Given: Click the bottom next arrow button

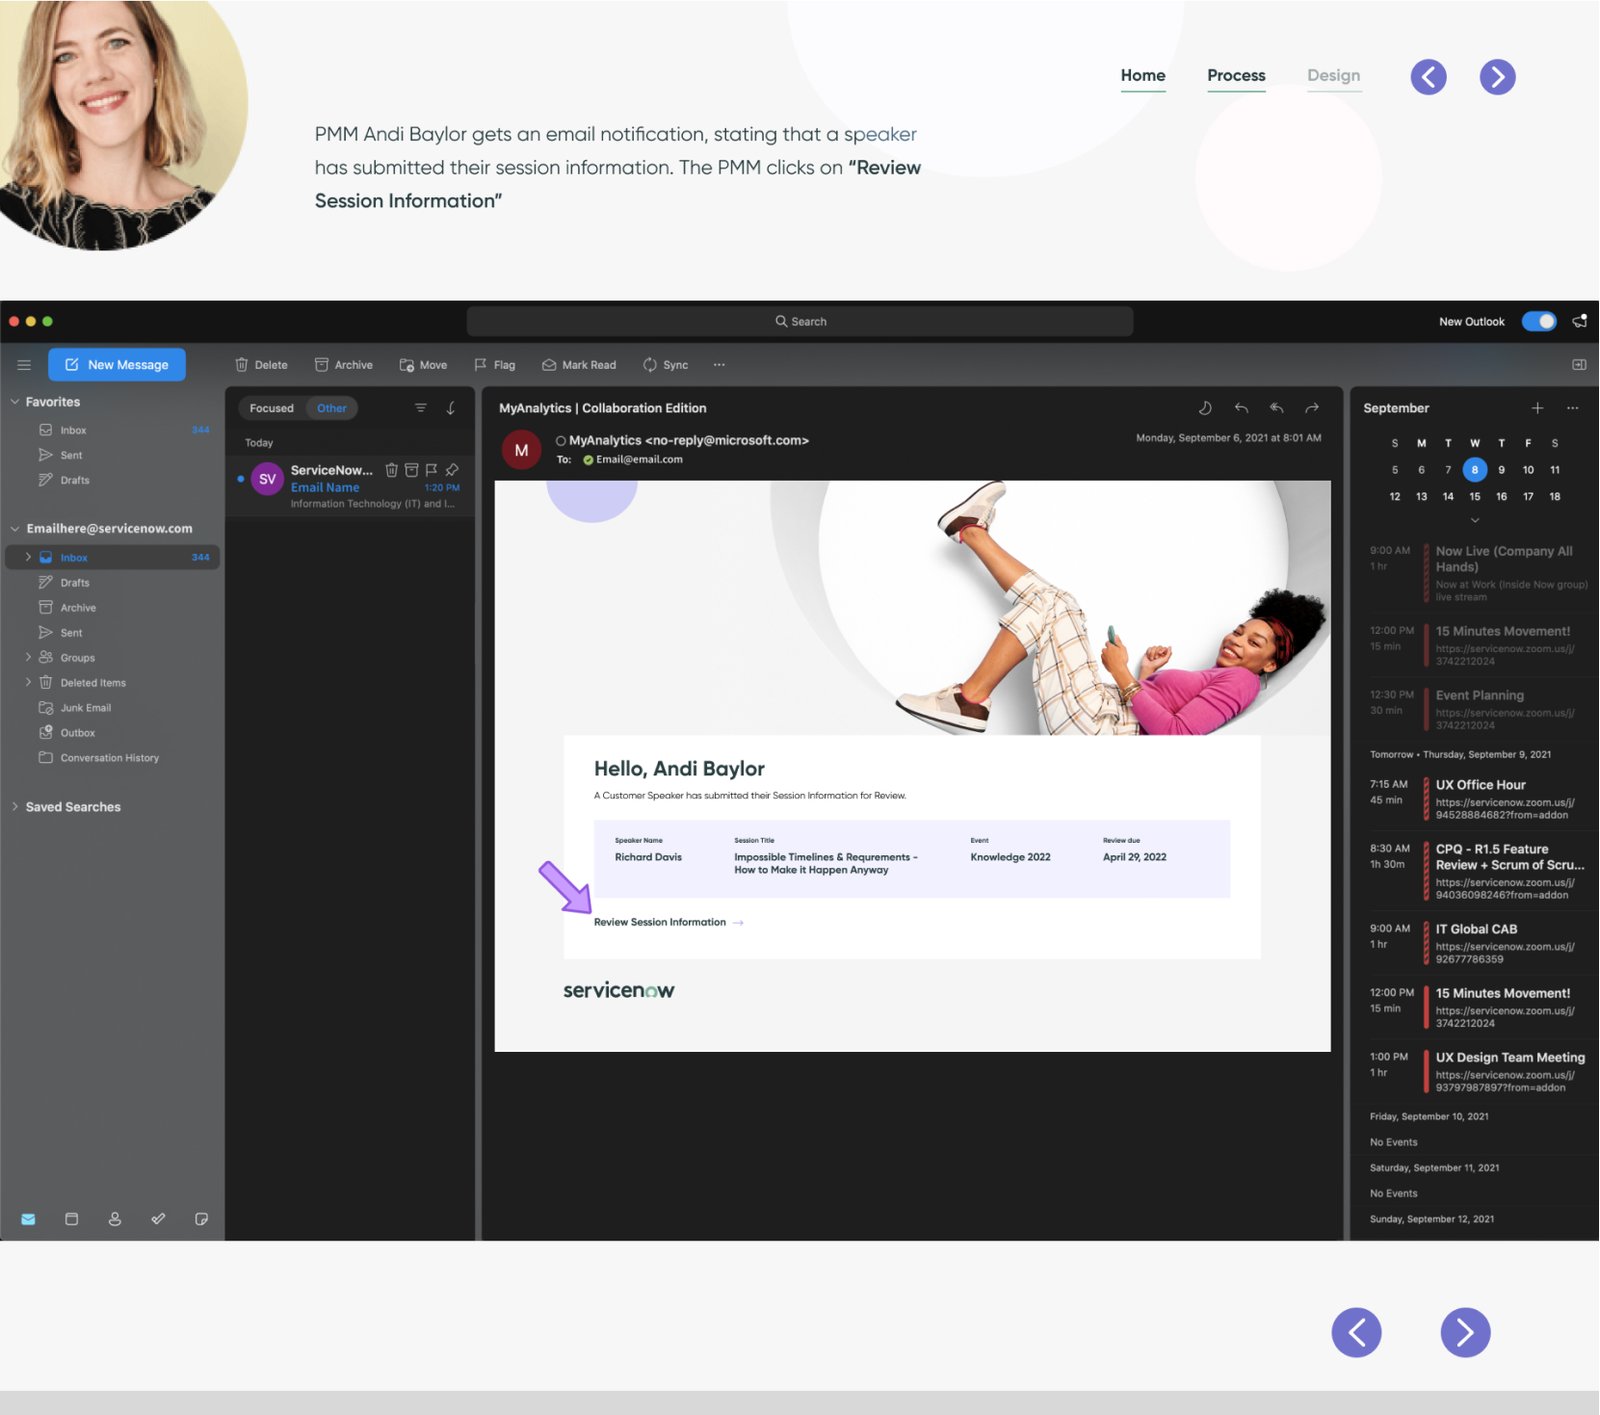Looking at the screenshot, I should [1465, 1332].
